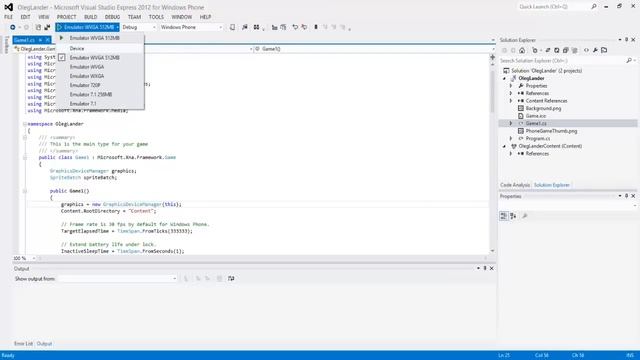Click the View Code icon in Solution Explorer

(587, 51)
